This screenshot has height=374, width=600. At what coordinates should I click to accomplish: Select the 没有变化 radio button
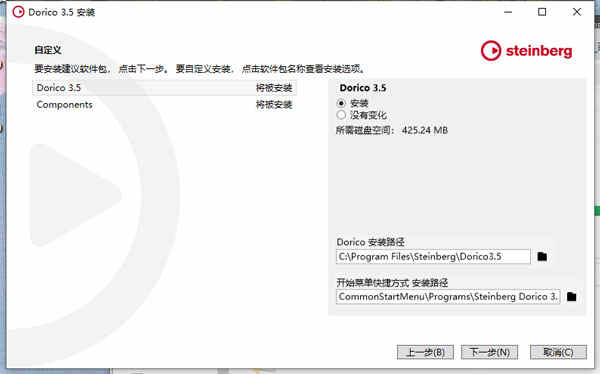[341, 115]
